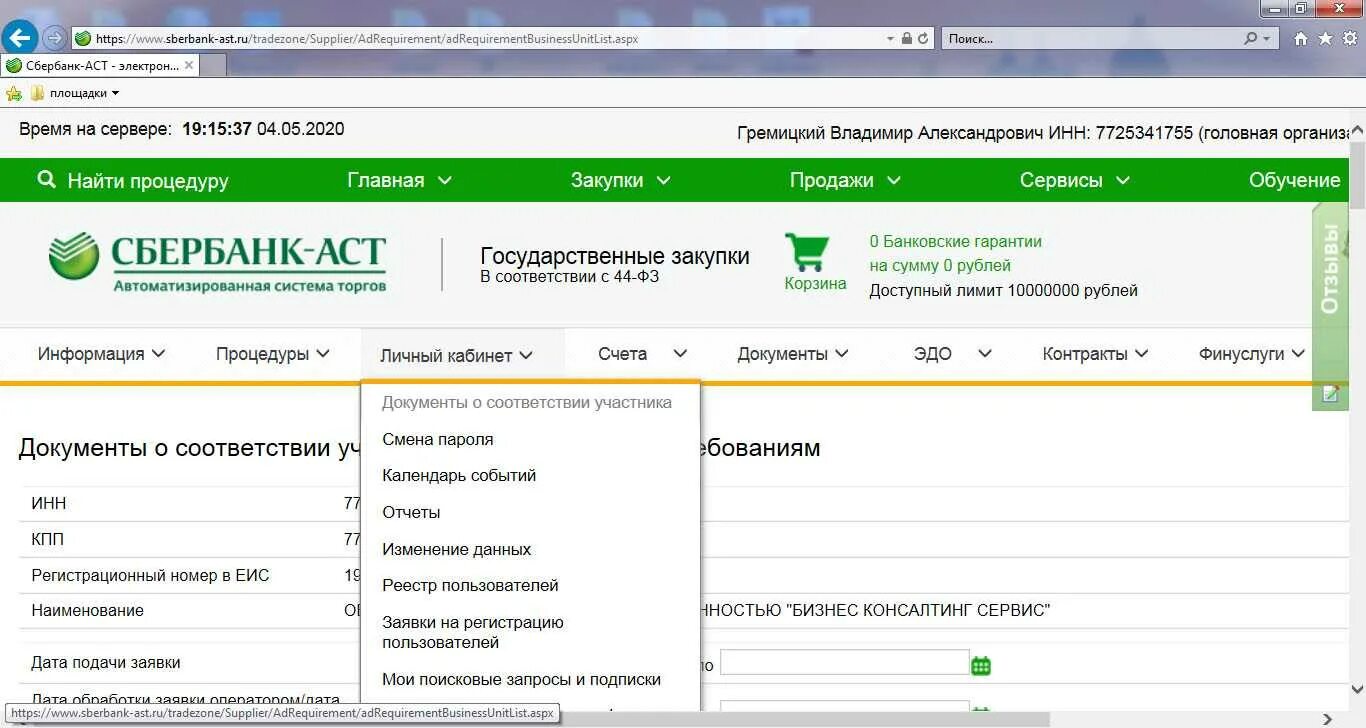The height and width of the screenshot is (728, 1366).
Task: Click 0 Банковские гарантии link
Action: tap(955, 241)
